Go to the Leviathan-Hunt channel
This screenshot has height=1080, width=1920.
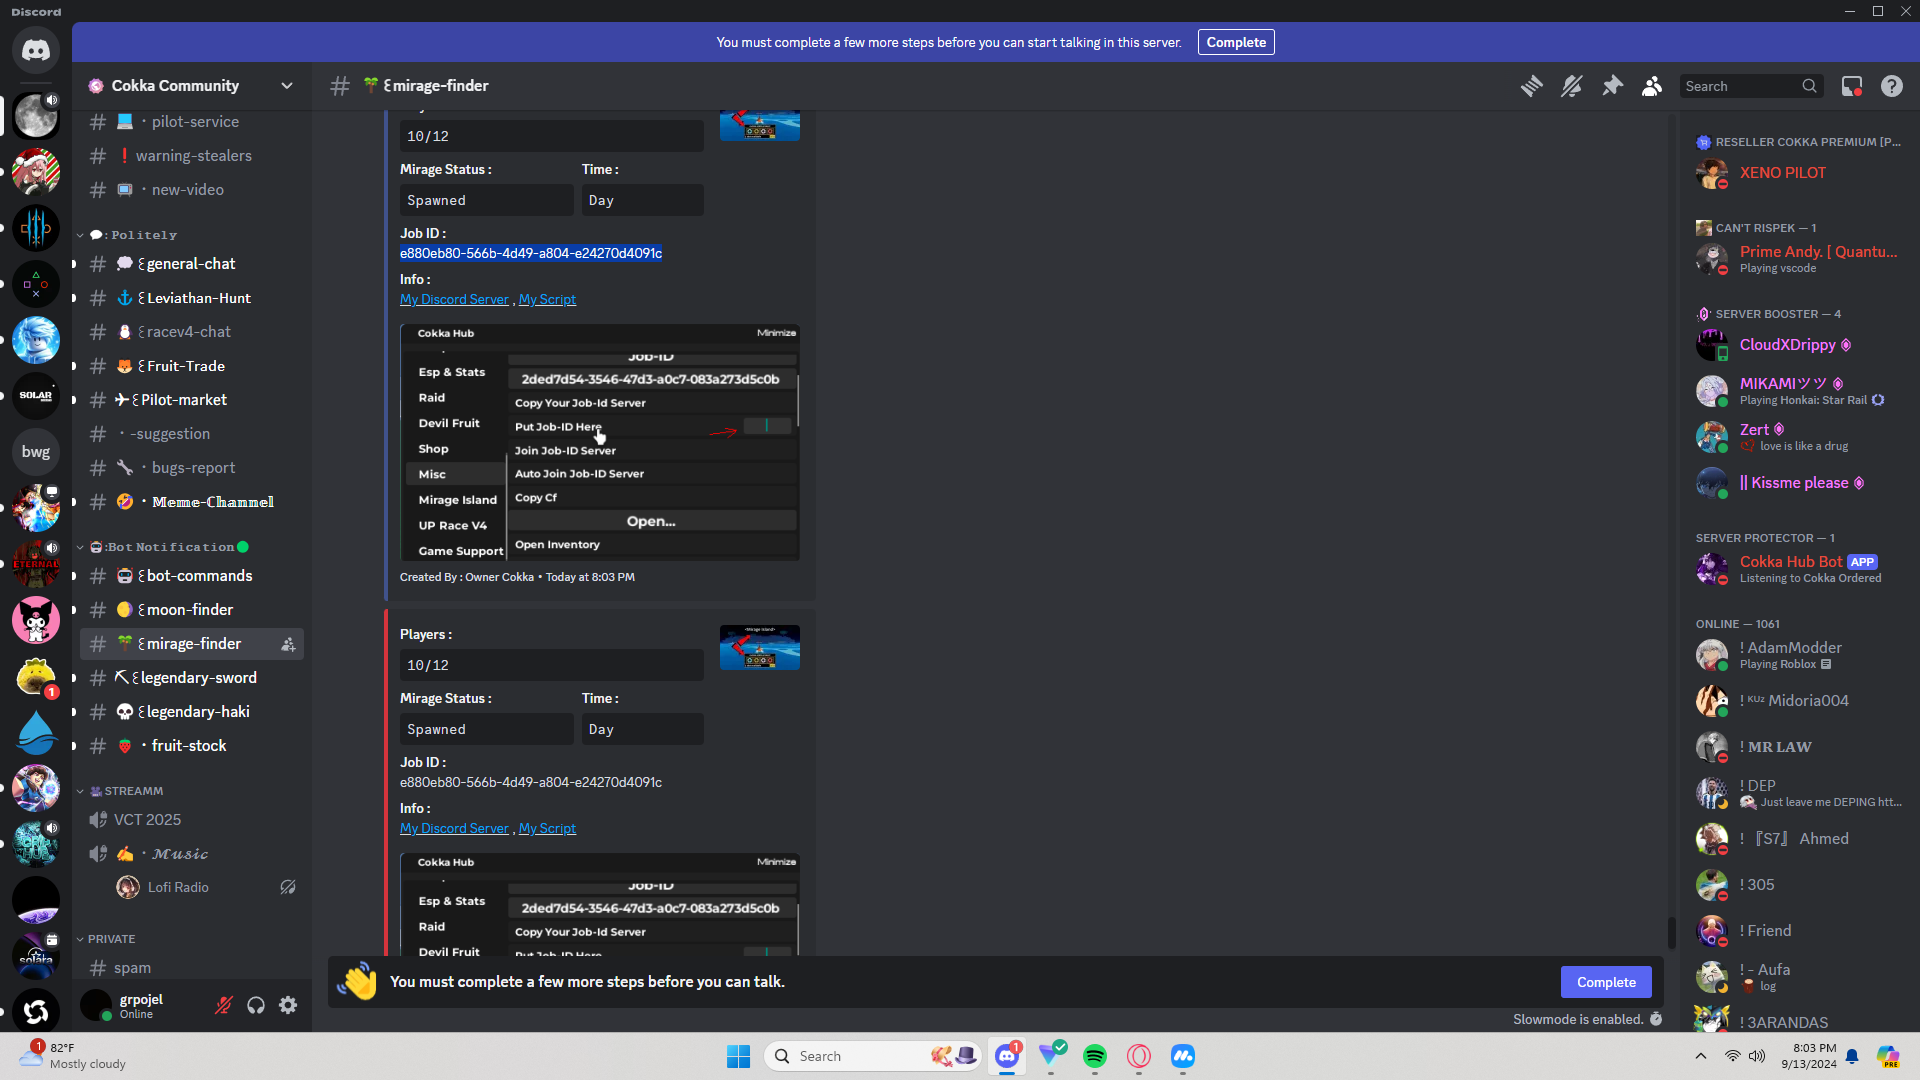[x=192, y=298]
